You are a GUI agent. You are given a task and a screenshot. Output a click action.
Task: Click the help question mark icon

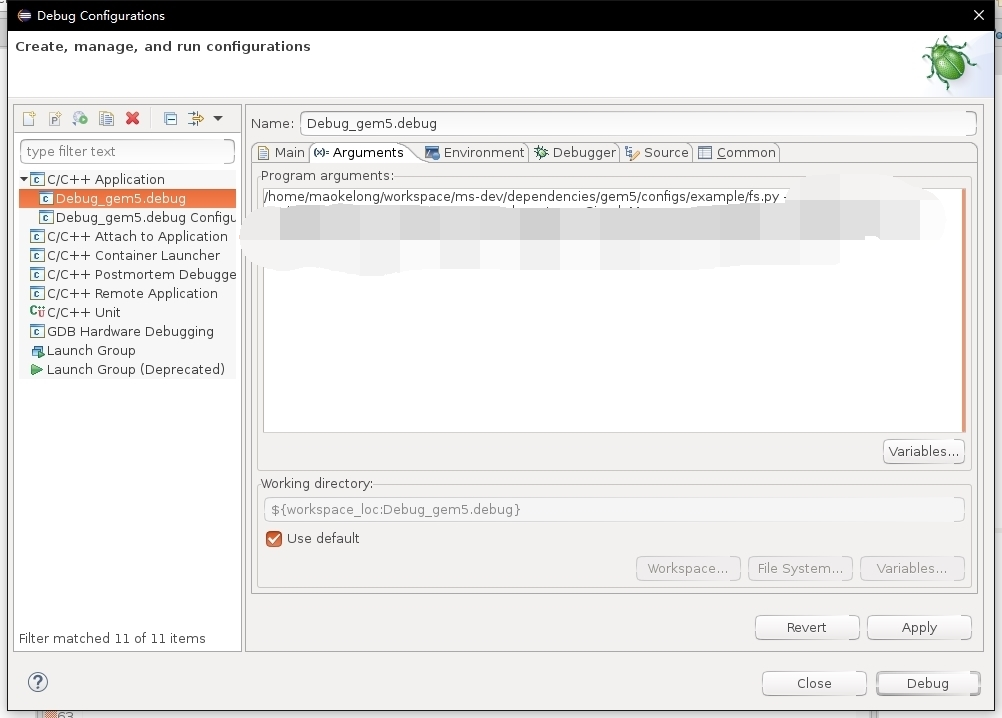[37, 682]
